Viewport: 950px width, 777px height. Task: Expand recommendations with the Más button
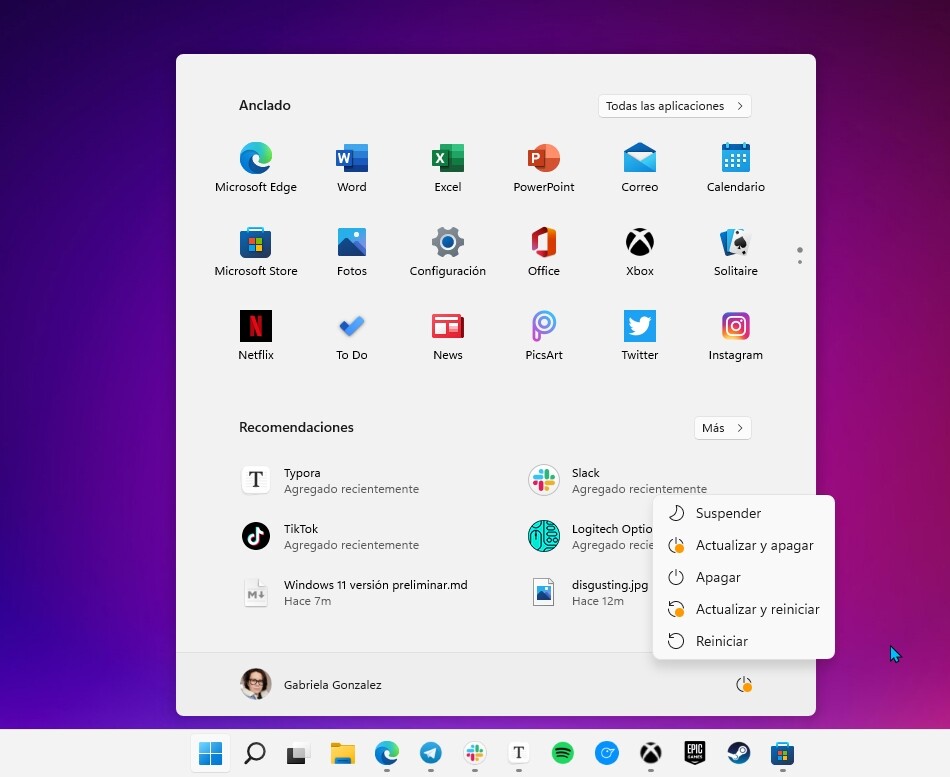722,428
